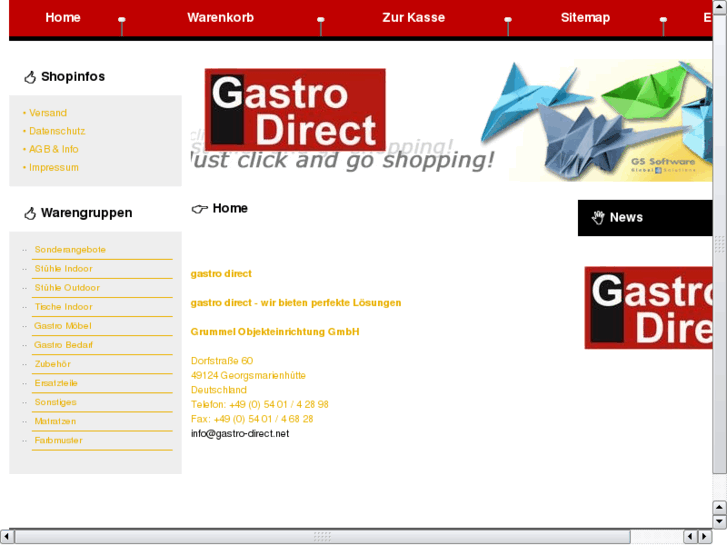
Task: Open the Impressum link
Action: coord(54,167)
